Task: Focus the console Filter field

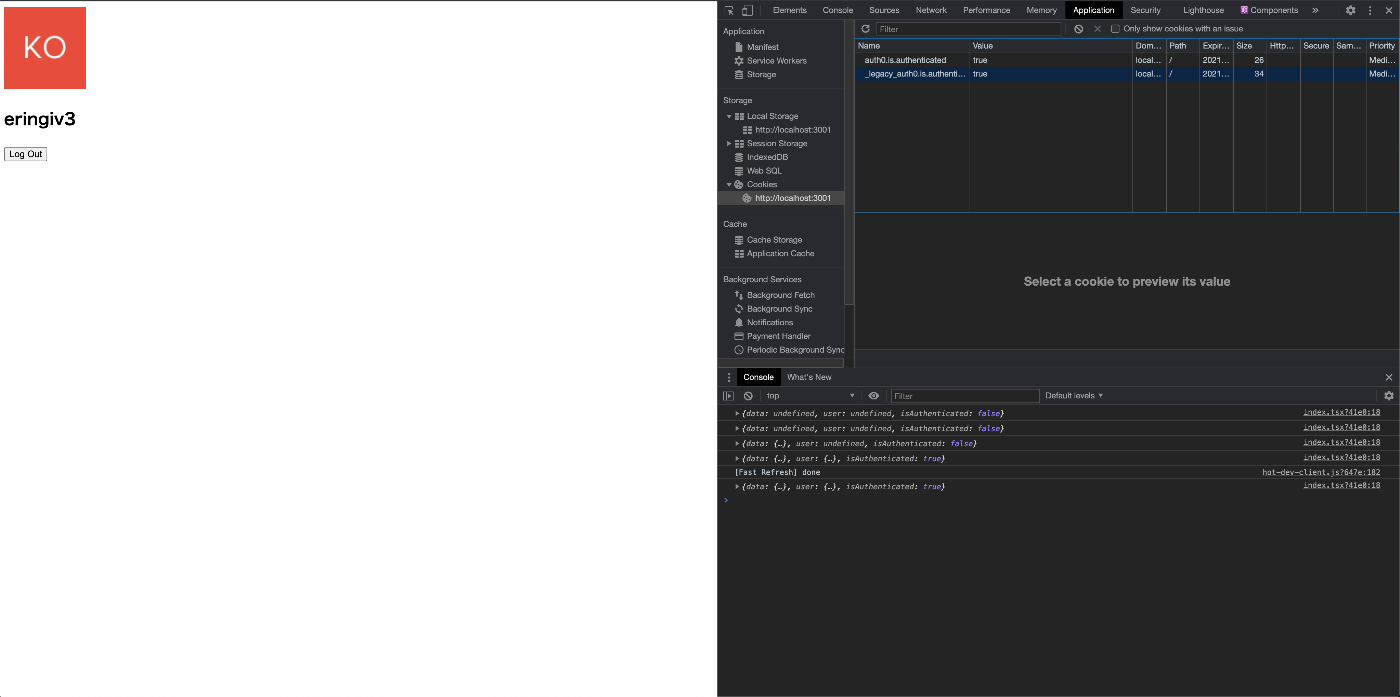Action: (x=965, y=396)
